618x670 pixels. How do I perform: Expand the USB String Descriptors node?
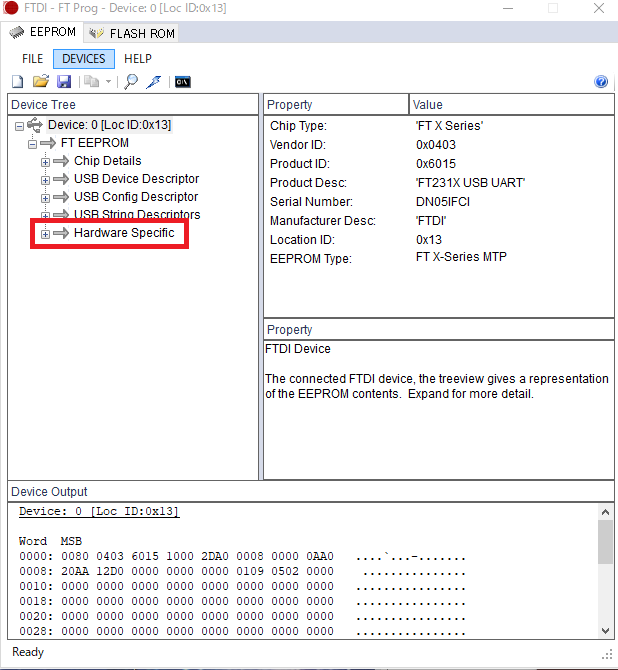[45, 215]
